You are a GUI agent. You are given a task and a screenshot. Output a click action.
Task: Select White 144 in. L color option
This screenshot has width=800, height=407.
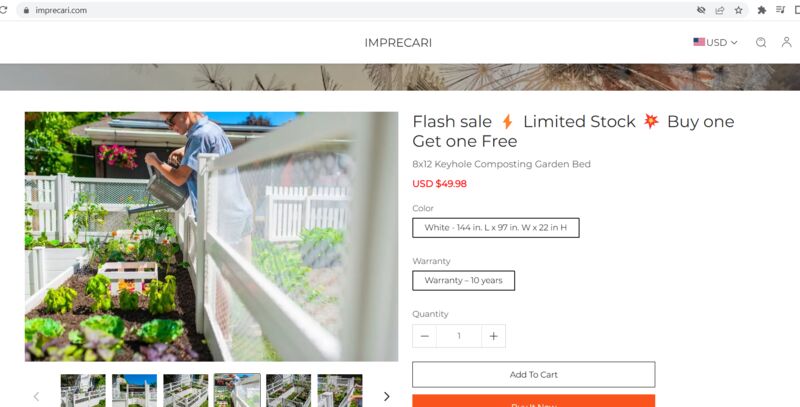(x=496, y=227)
